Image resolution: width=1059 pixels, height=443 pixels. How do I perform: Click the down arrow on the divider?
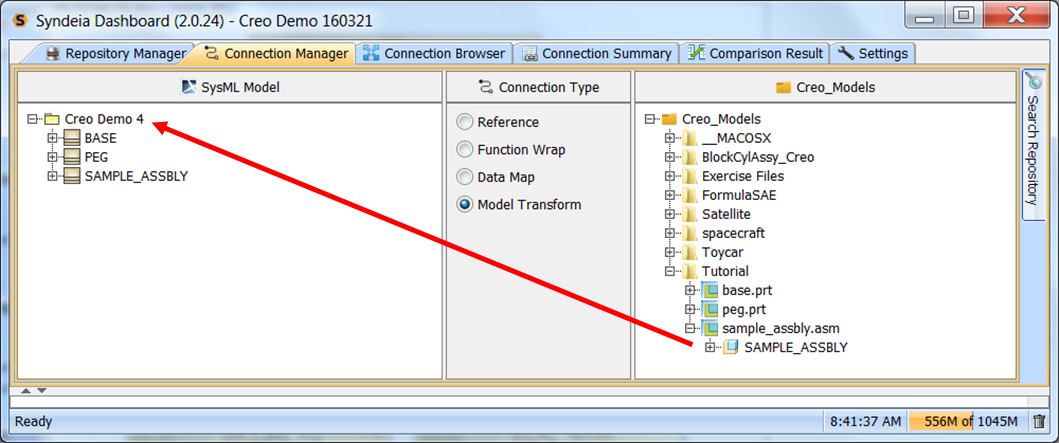[41, 390]
